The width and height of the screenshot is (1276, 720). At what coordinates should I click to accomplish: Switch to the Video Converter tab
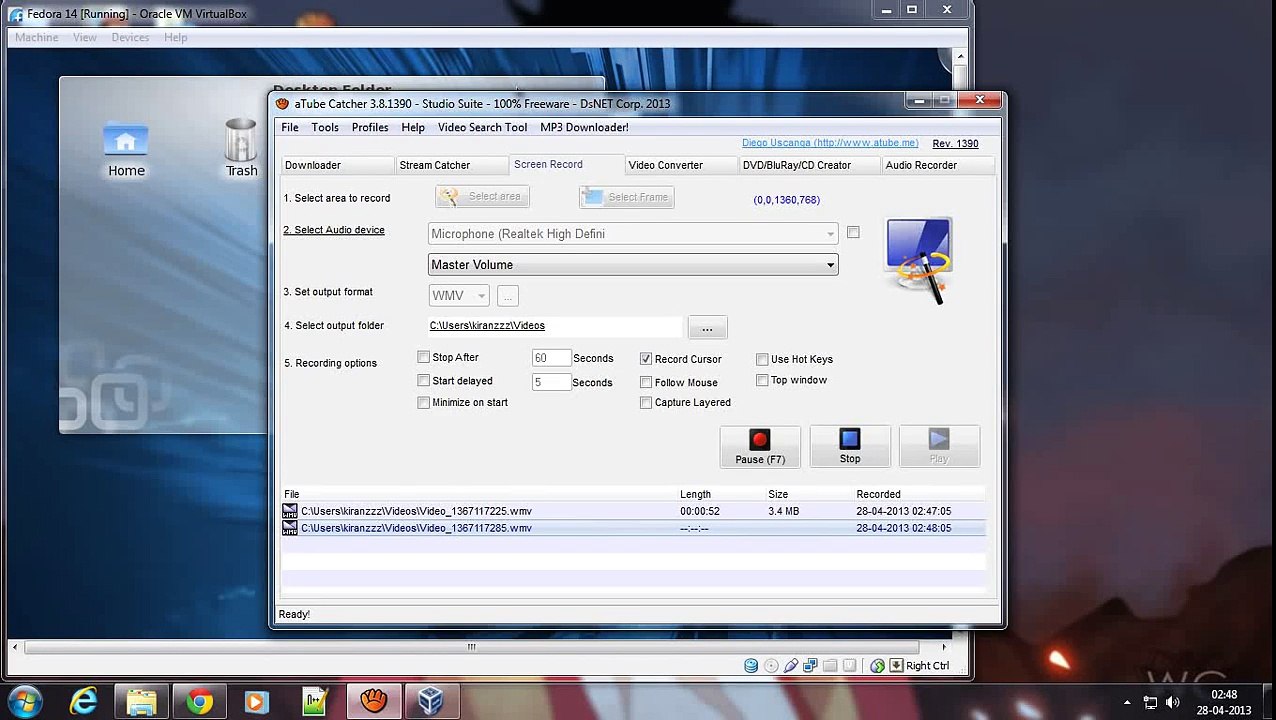point(666,165)
